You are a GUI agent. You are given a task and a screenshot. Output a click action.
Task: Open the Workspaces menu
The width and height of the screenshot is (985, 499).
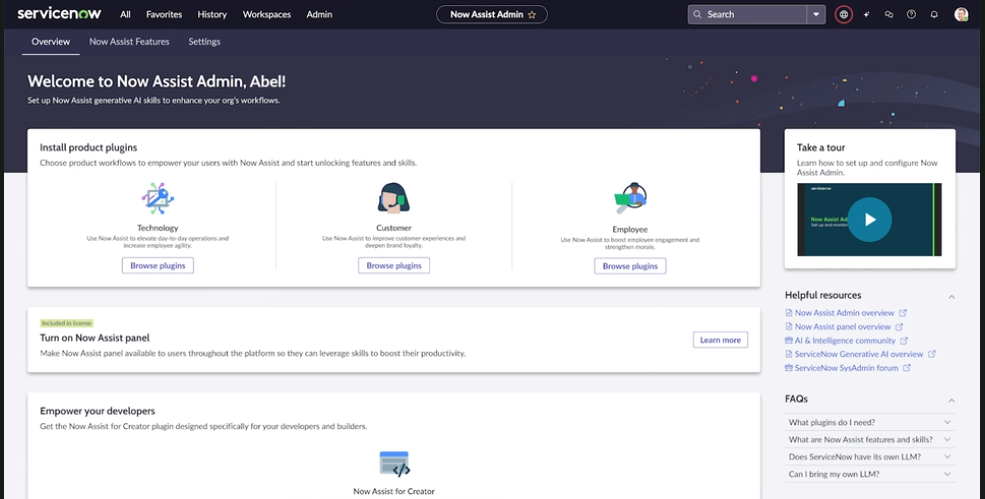click(x=267, y=14)
